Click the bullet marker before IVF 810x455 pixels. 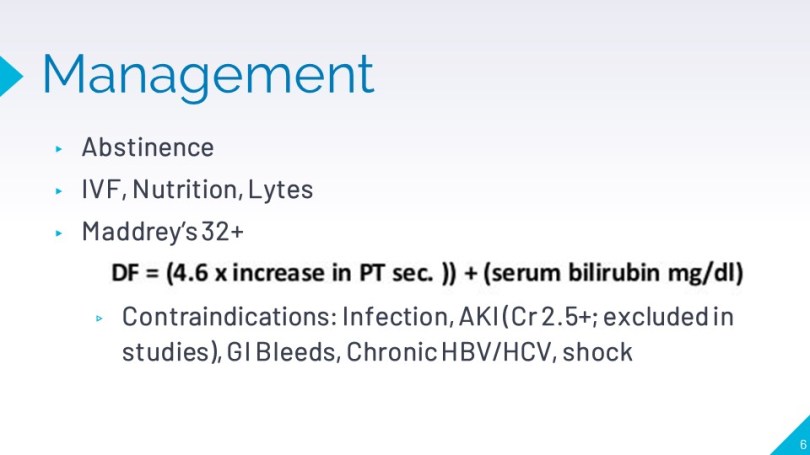click(59, 190)
